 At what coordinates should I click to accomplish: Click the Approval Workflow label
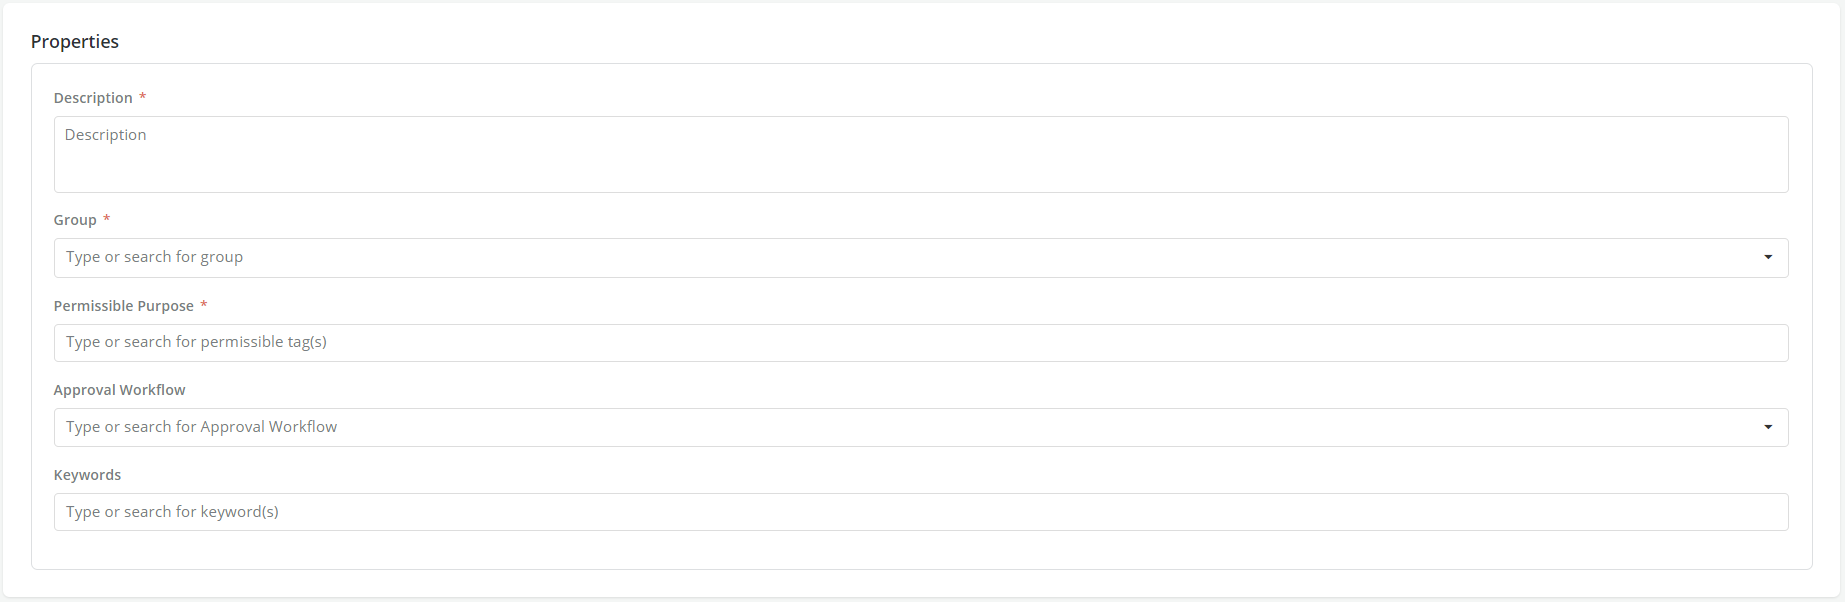coord(120,390)
